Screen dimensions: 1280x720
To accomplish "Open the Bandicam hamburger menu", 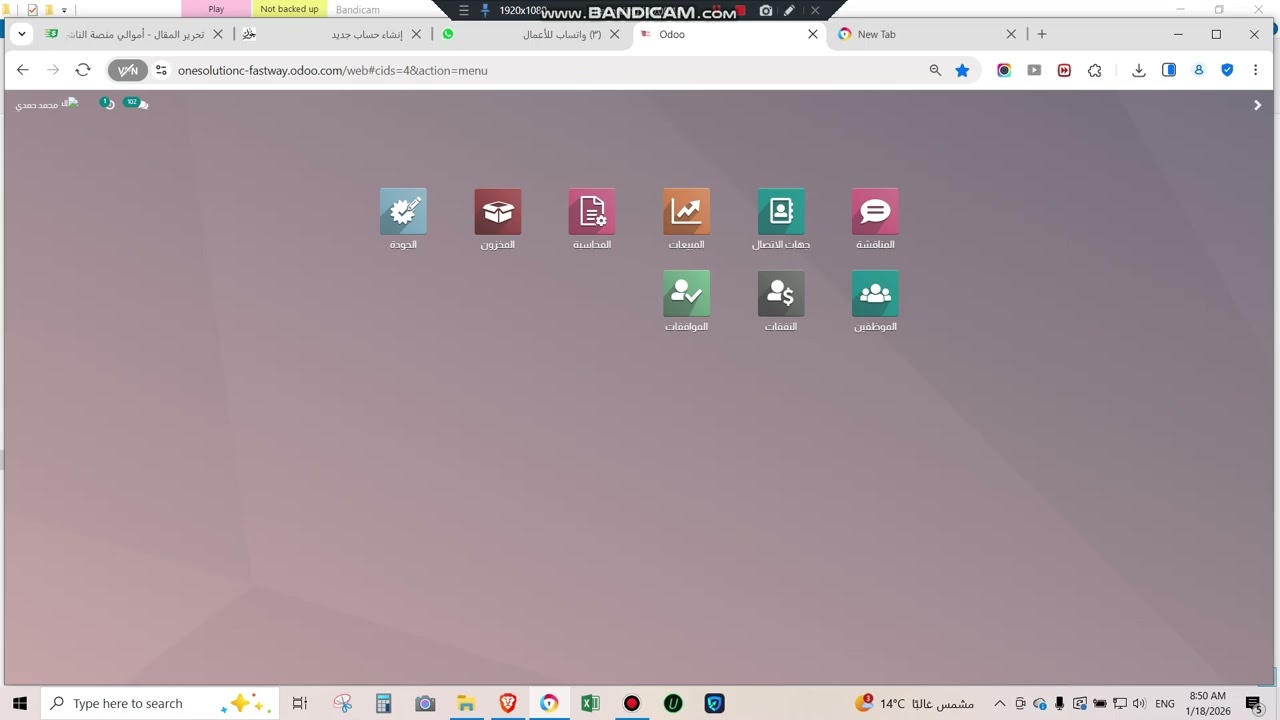I will 464,10.
